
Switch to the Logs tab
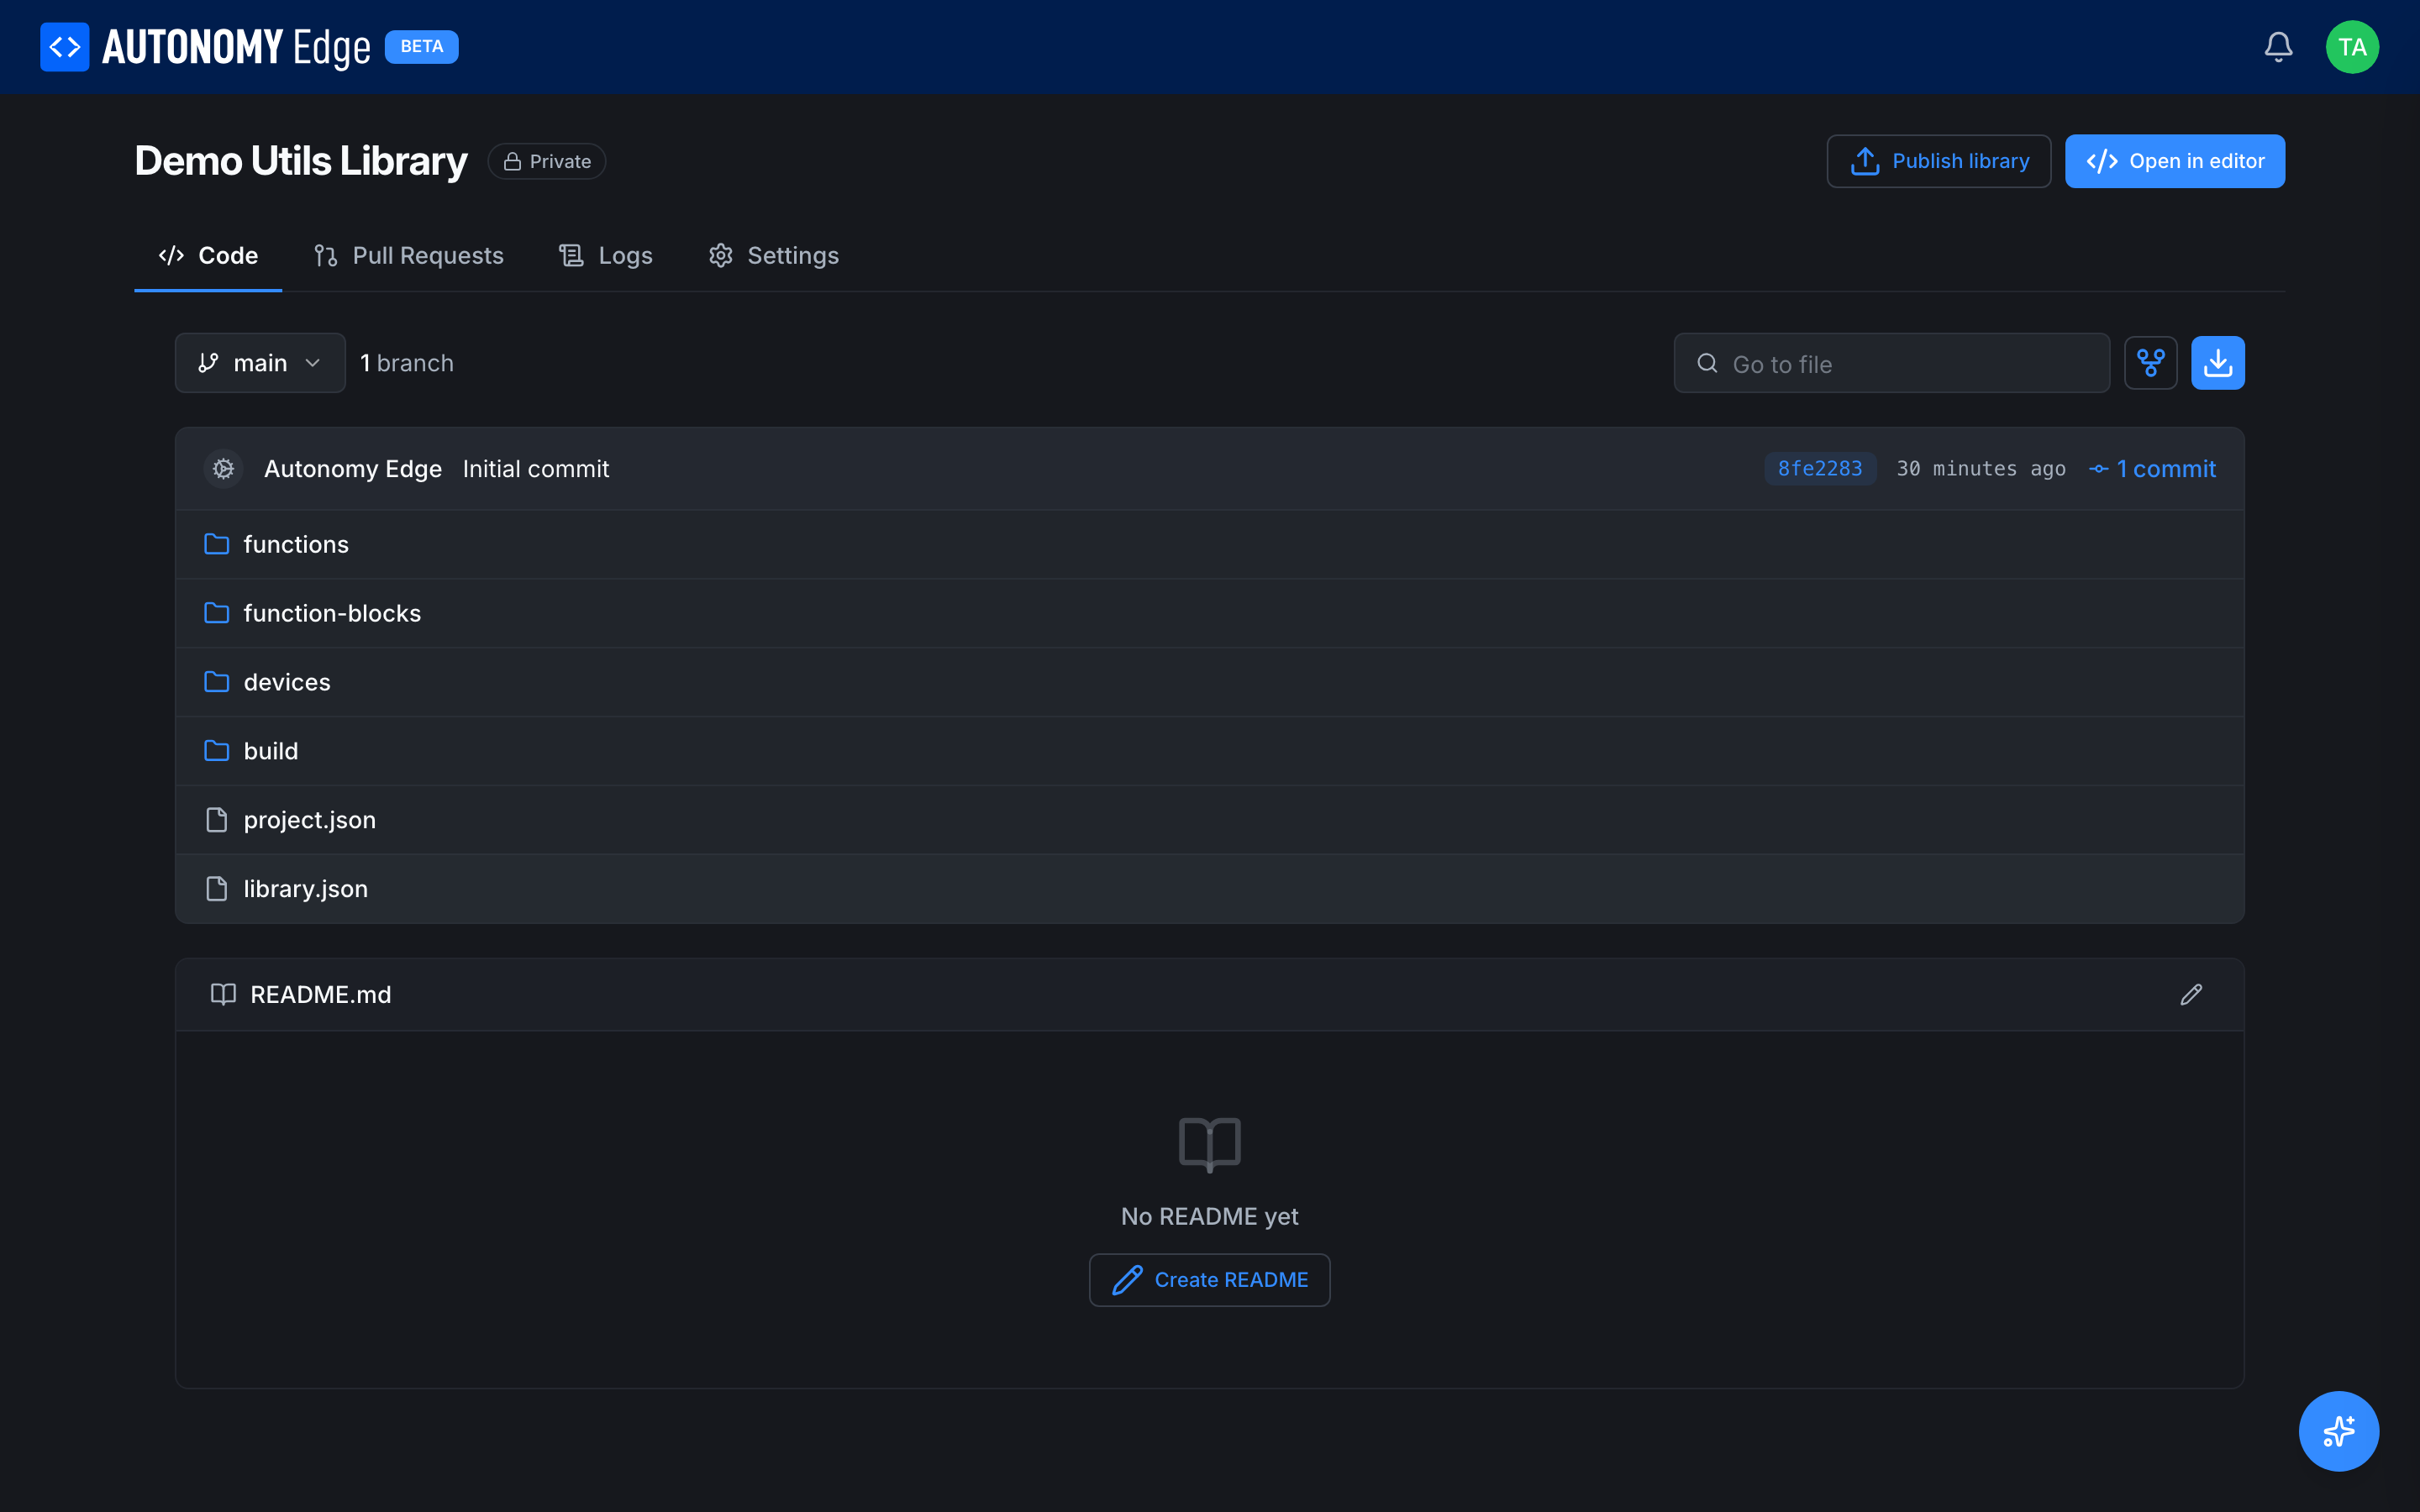605,256
